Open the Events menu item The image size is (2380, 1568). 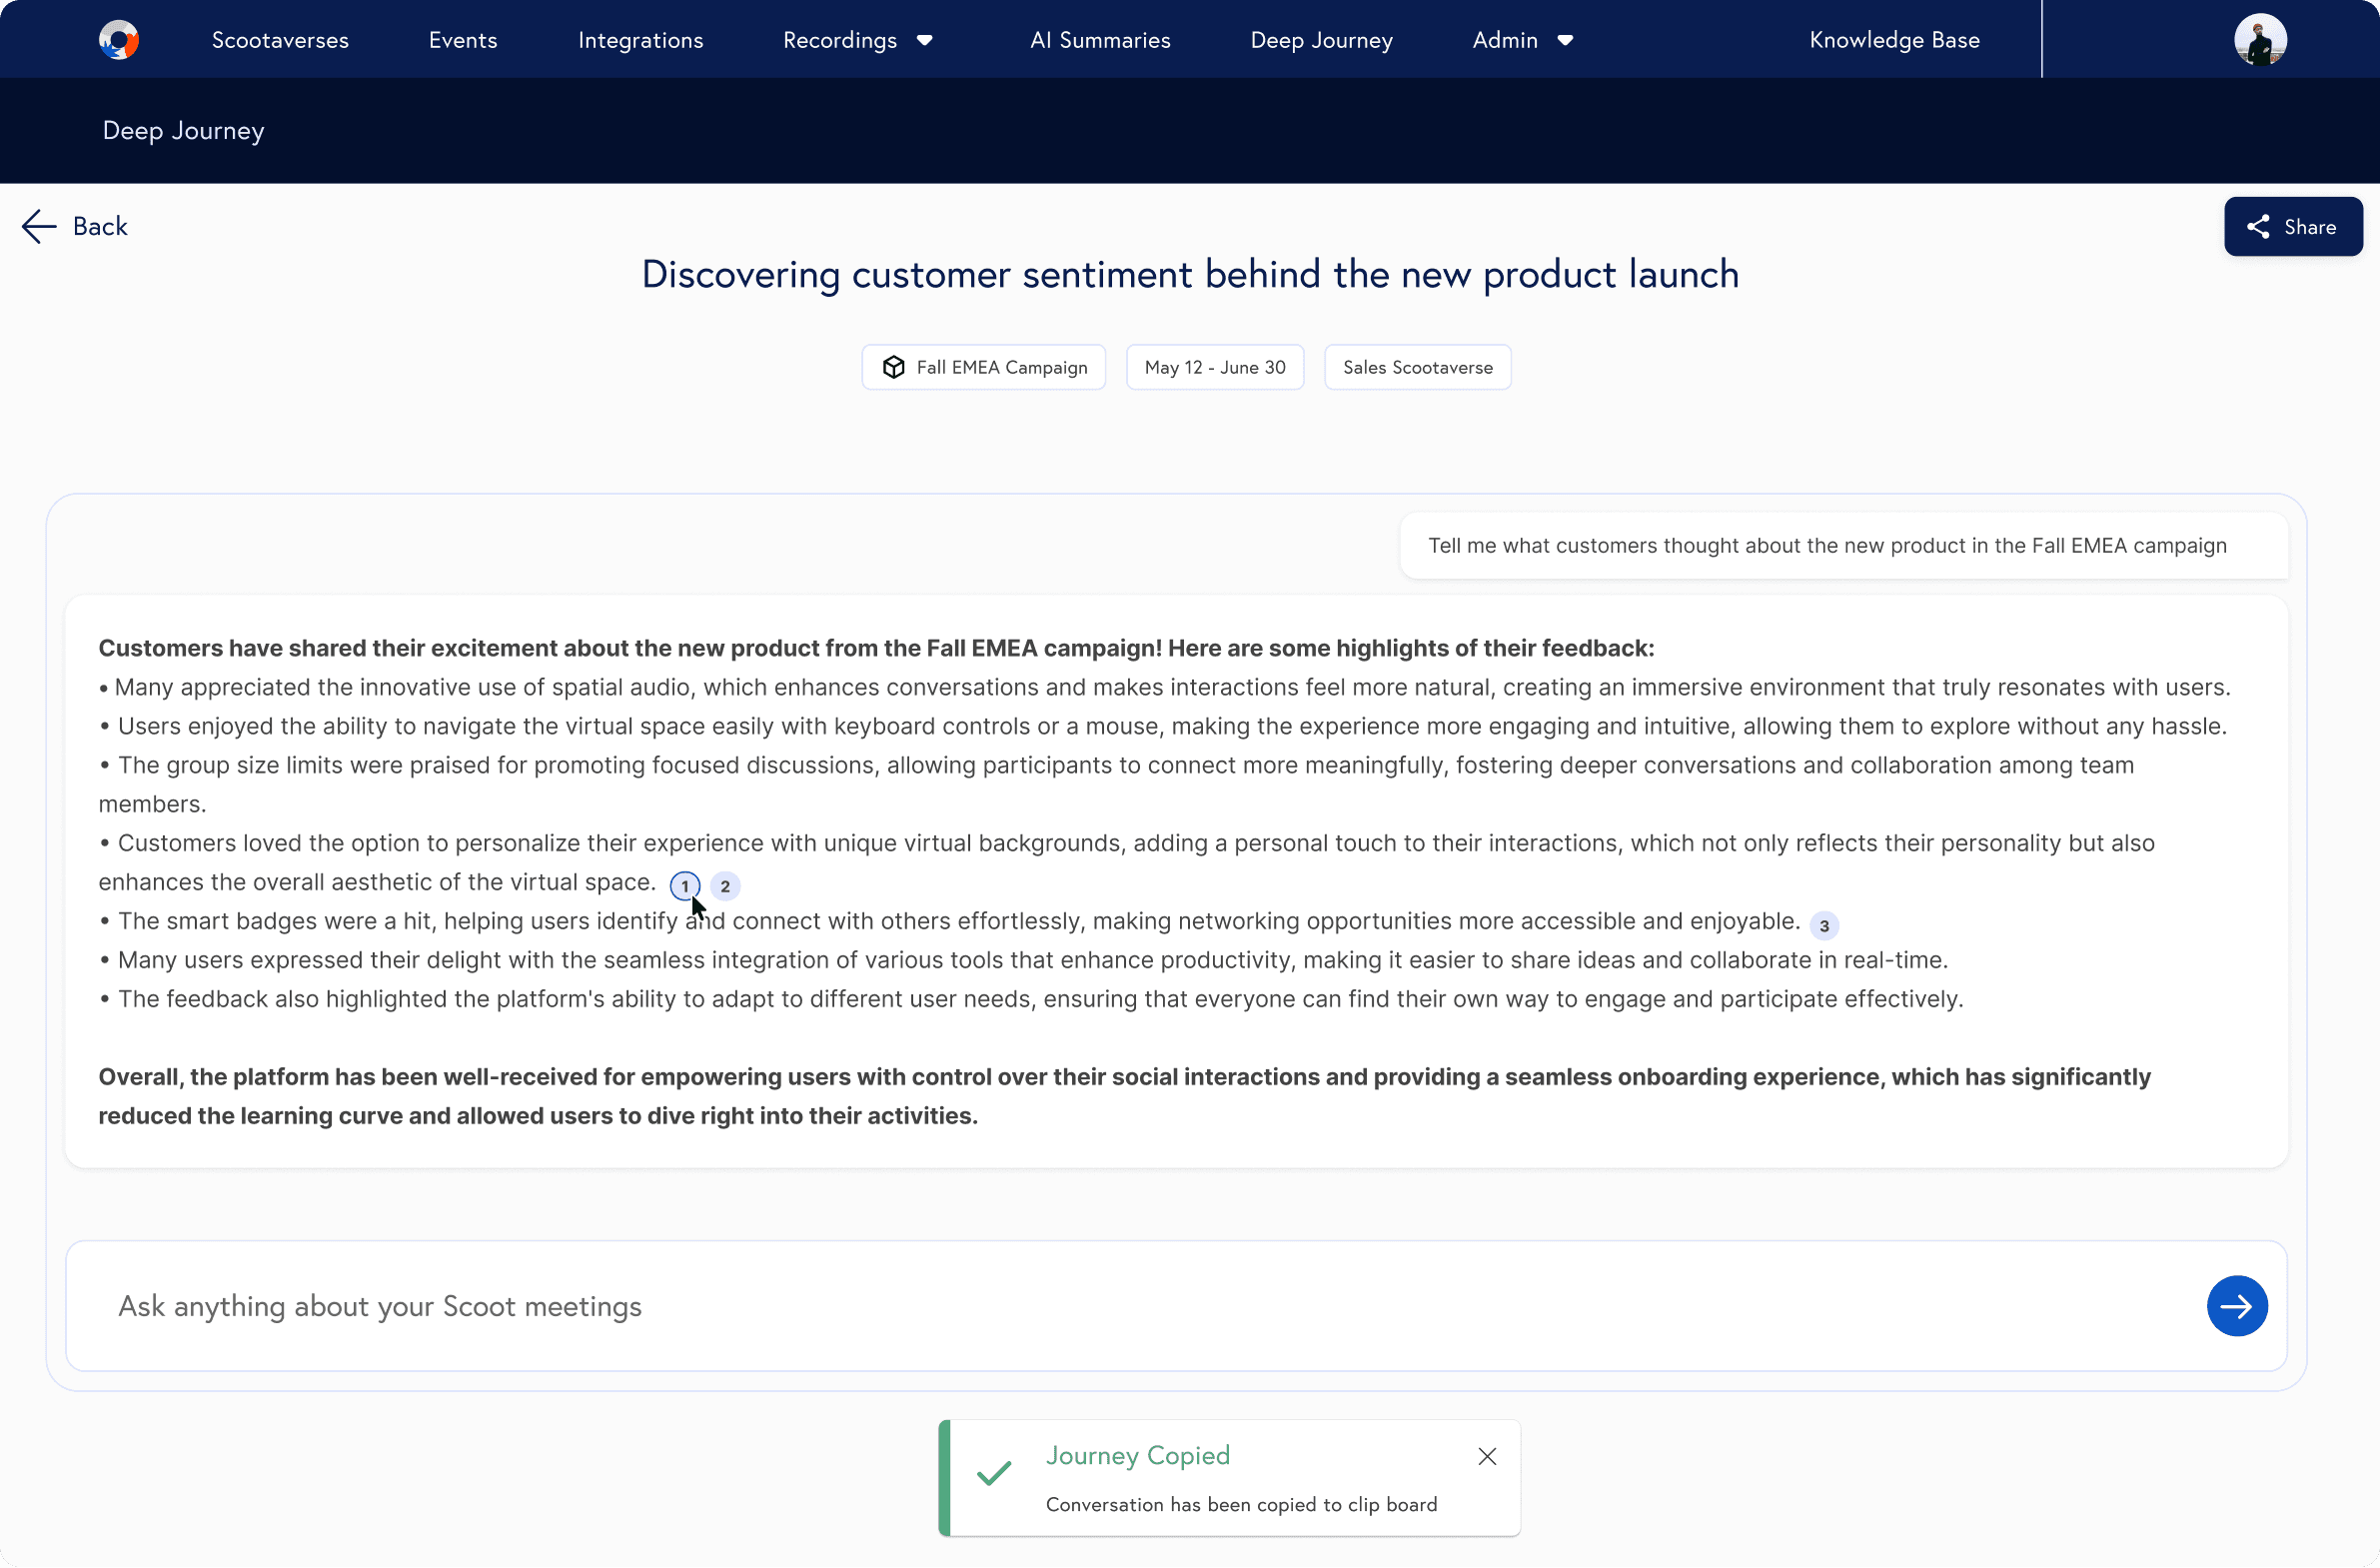click(462, 40)
